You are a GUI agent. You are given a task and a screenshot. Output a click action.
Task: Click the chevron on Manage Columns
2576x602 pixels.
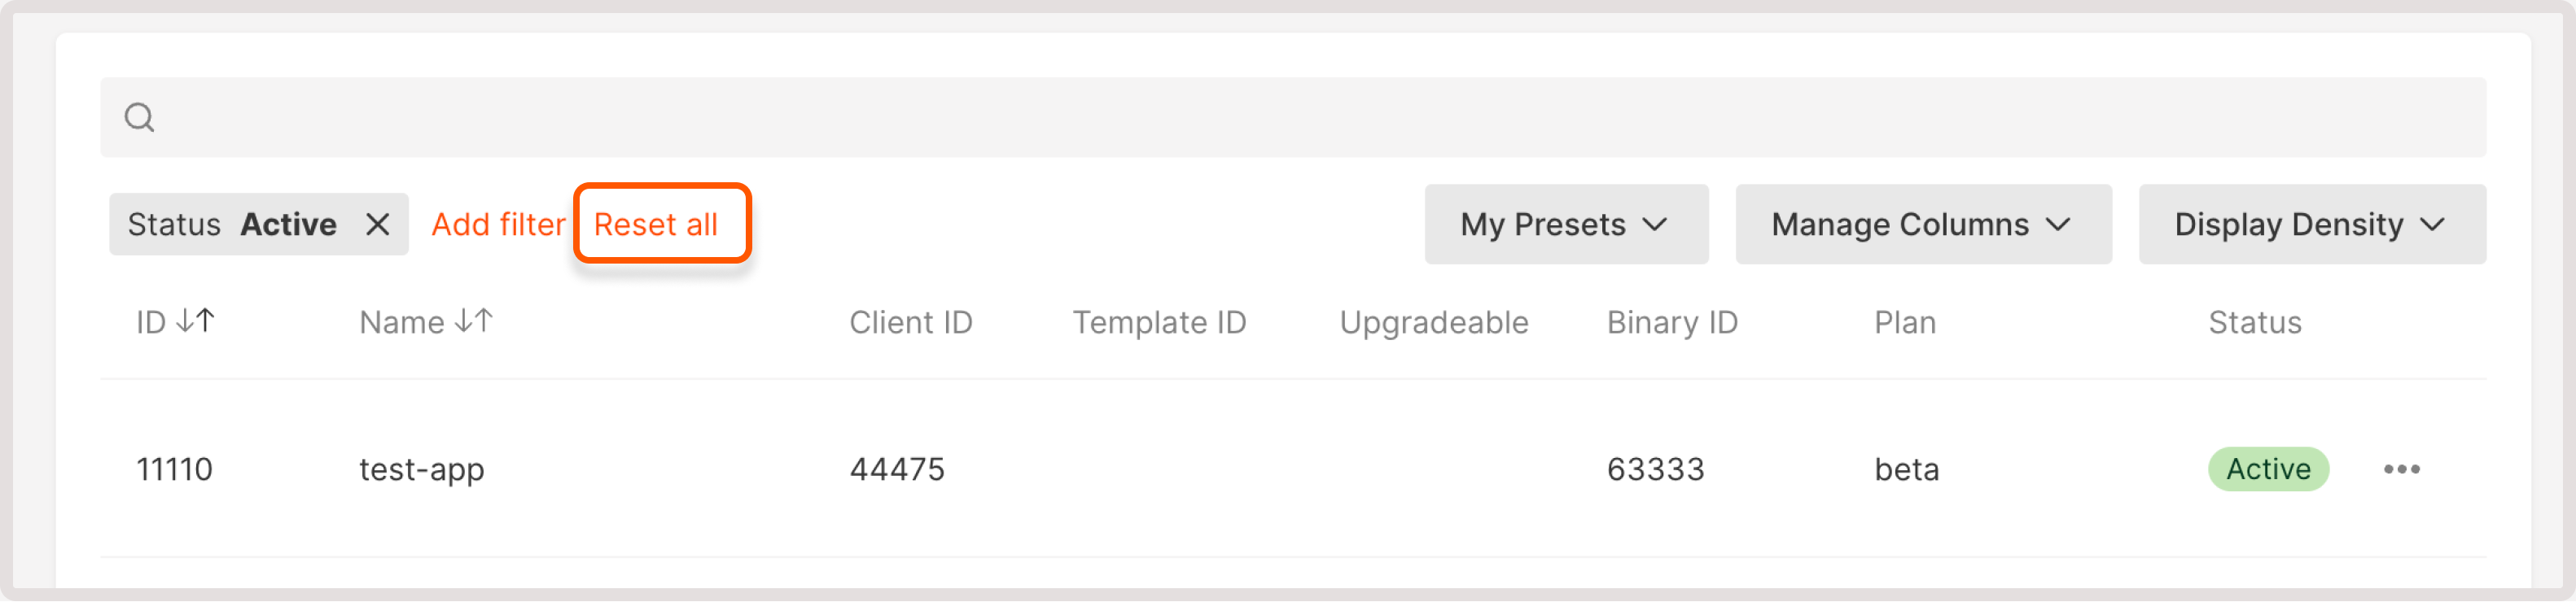(2060, 225)
